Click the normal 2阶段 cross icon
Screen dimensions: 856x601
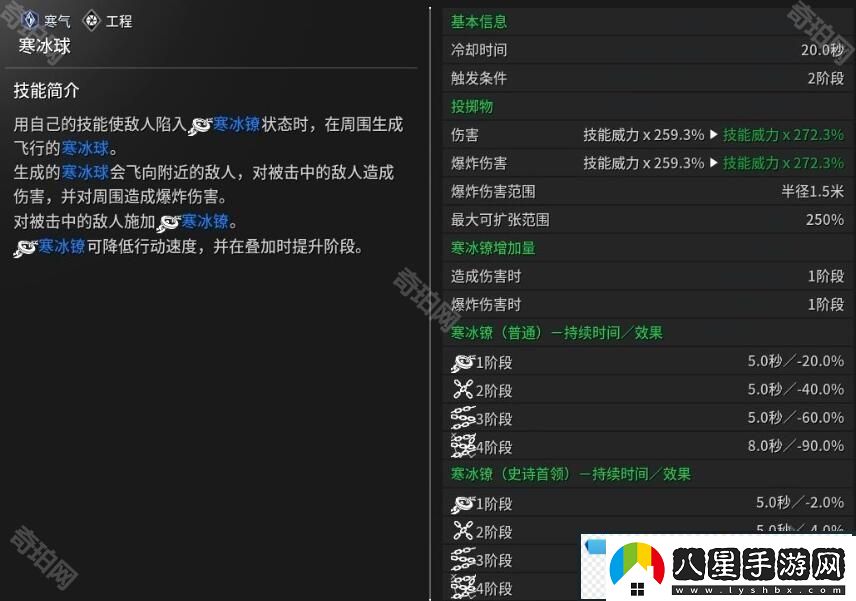(x=463, y=390)
